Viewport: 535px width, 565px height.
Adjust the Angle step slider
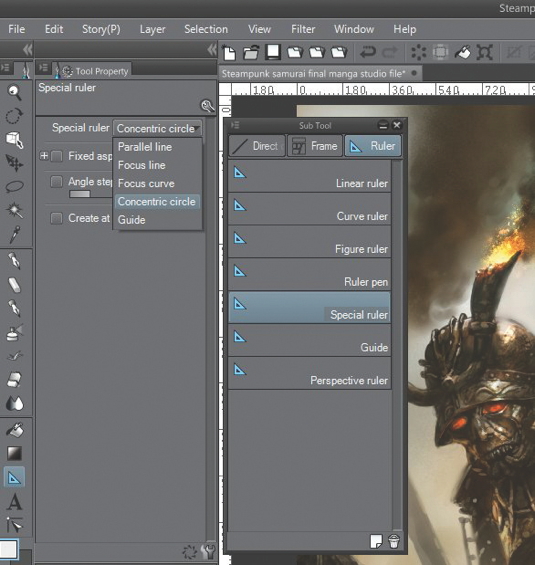(90, 194)
